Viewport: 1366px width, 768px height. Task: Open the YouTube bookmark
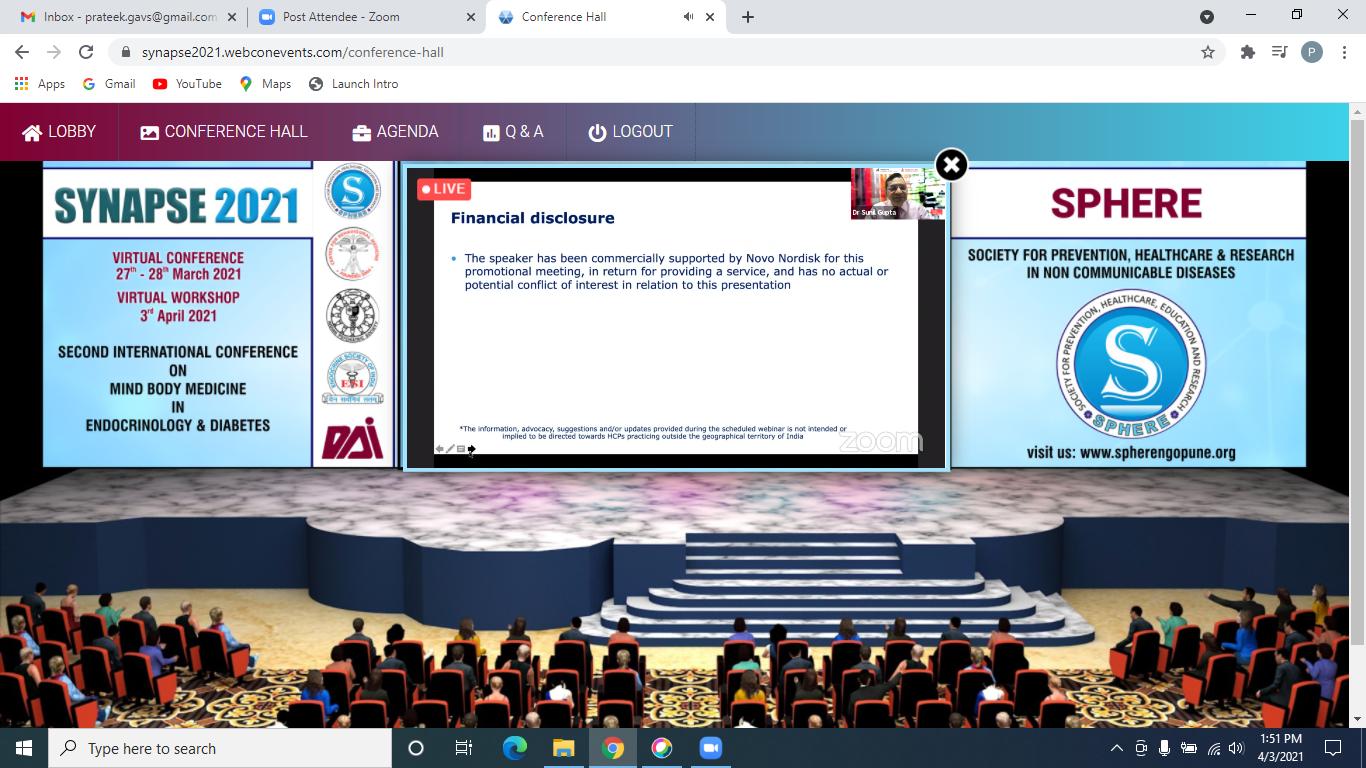click(187, 84)
